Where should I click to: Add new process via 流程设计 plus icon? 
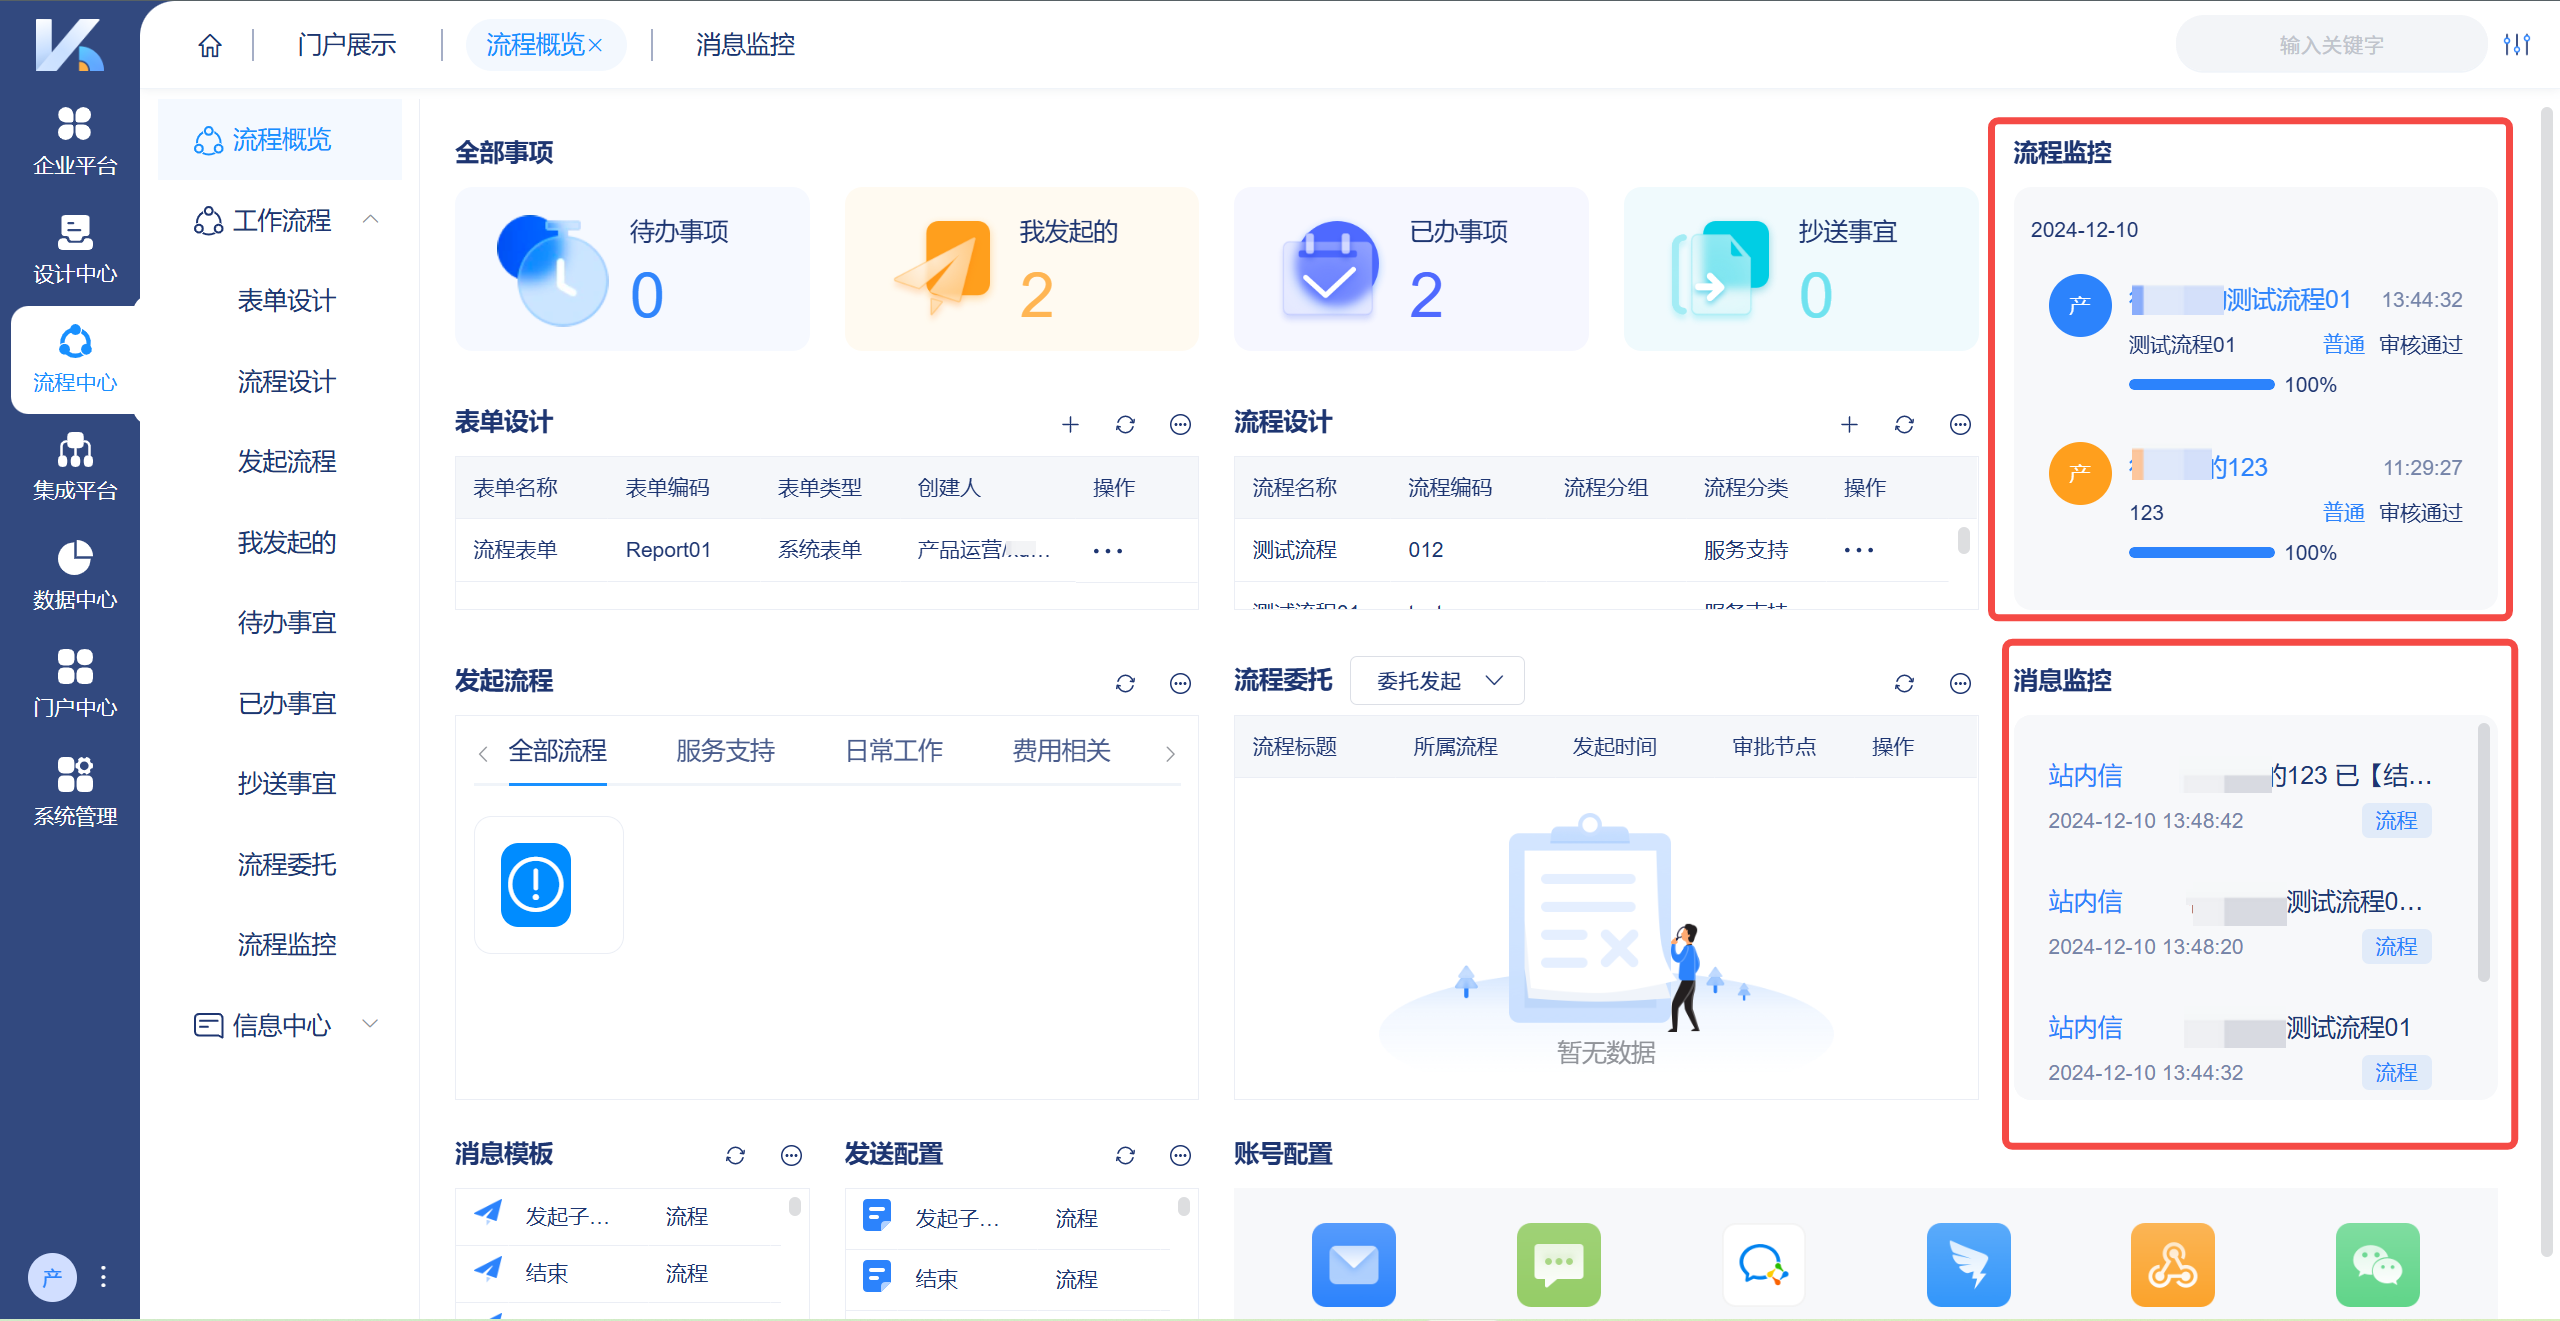tap(1849, 424)
